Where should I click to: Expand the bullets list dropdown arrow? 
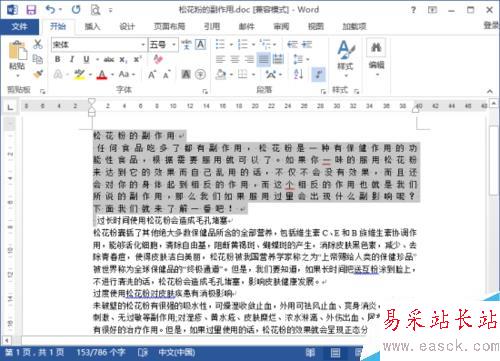231,44
